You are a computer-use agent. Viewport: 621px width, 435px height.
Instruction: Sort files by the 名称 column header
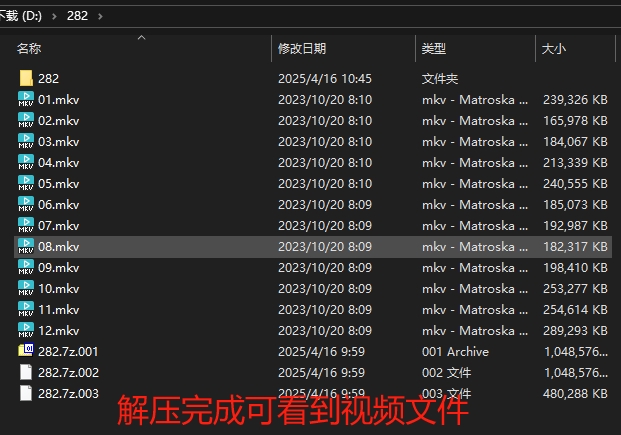tap(29, 49)
